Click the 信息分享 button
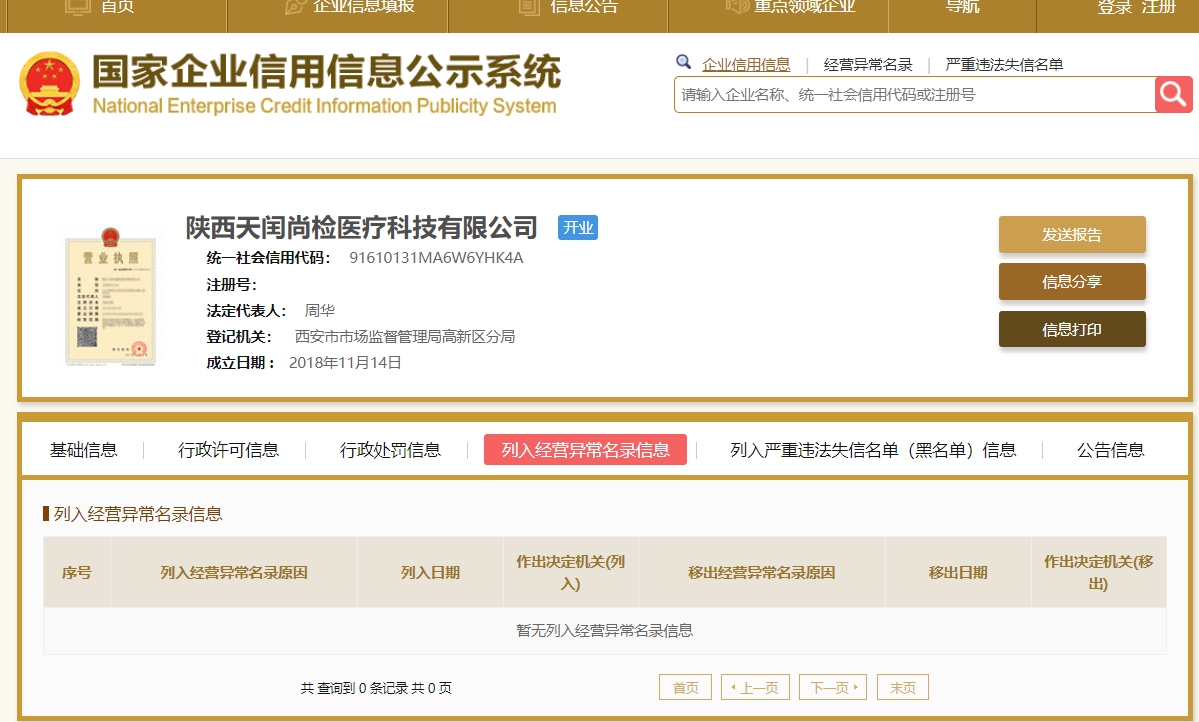Screen dimensions: 1199x722 [1072, 281]
